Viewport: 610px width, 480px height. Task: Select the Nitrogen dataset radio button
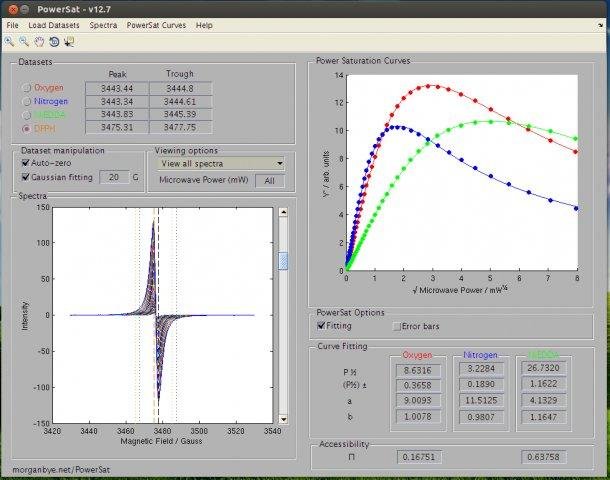coord(26,102)
